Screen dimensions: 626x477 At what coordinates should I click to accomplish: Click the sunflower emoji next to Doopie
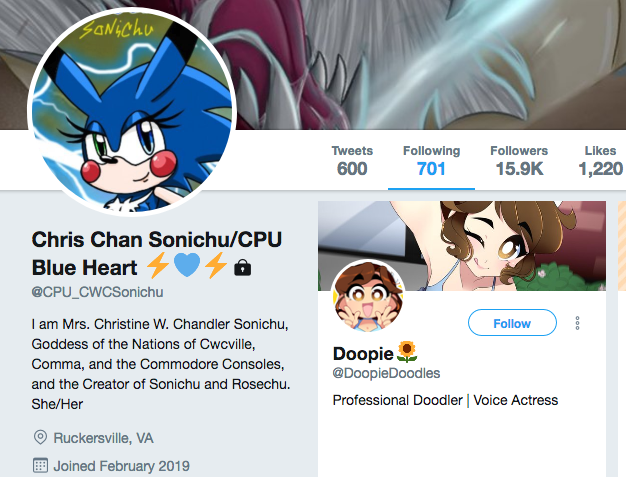[407, 352]
